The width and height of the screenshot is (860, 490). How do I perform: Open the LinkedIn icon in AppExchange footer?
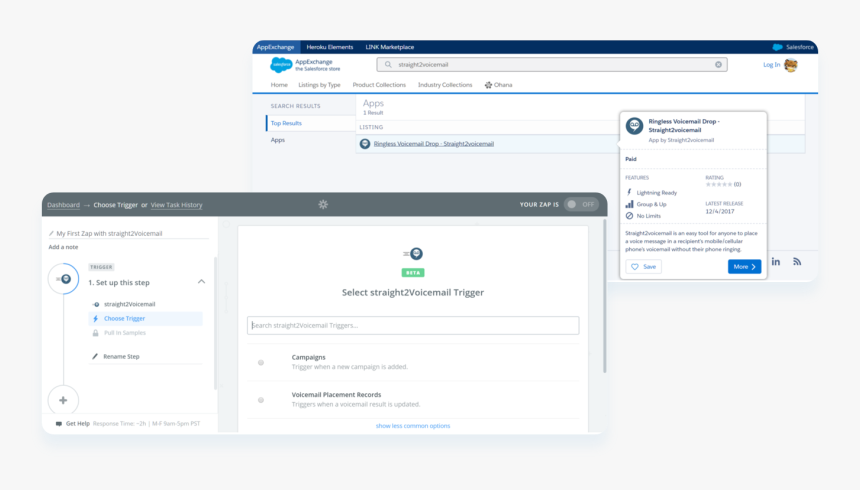[776, 262]
